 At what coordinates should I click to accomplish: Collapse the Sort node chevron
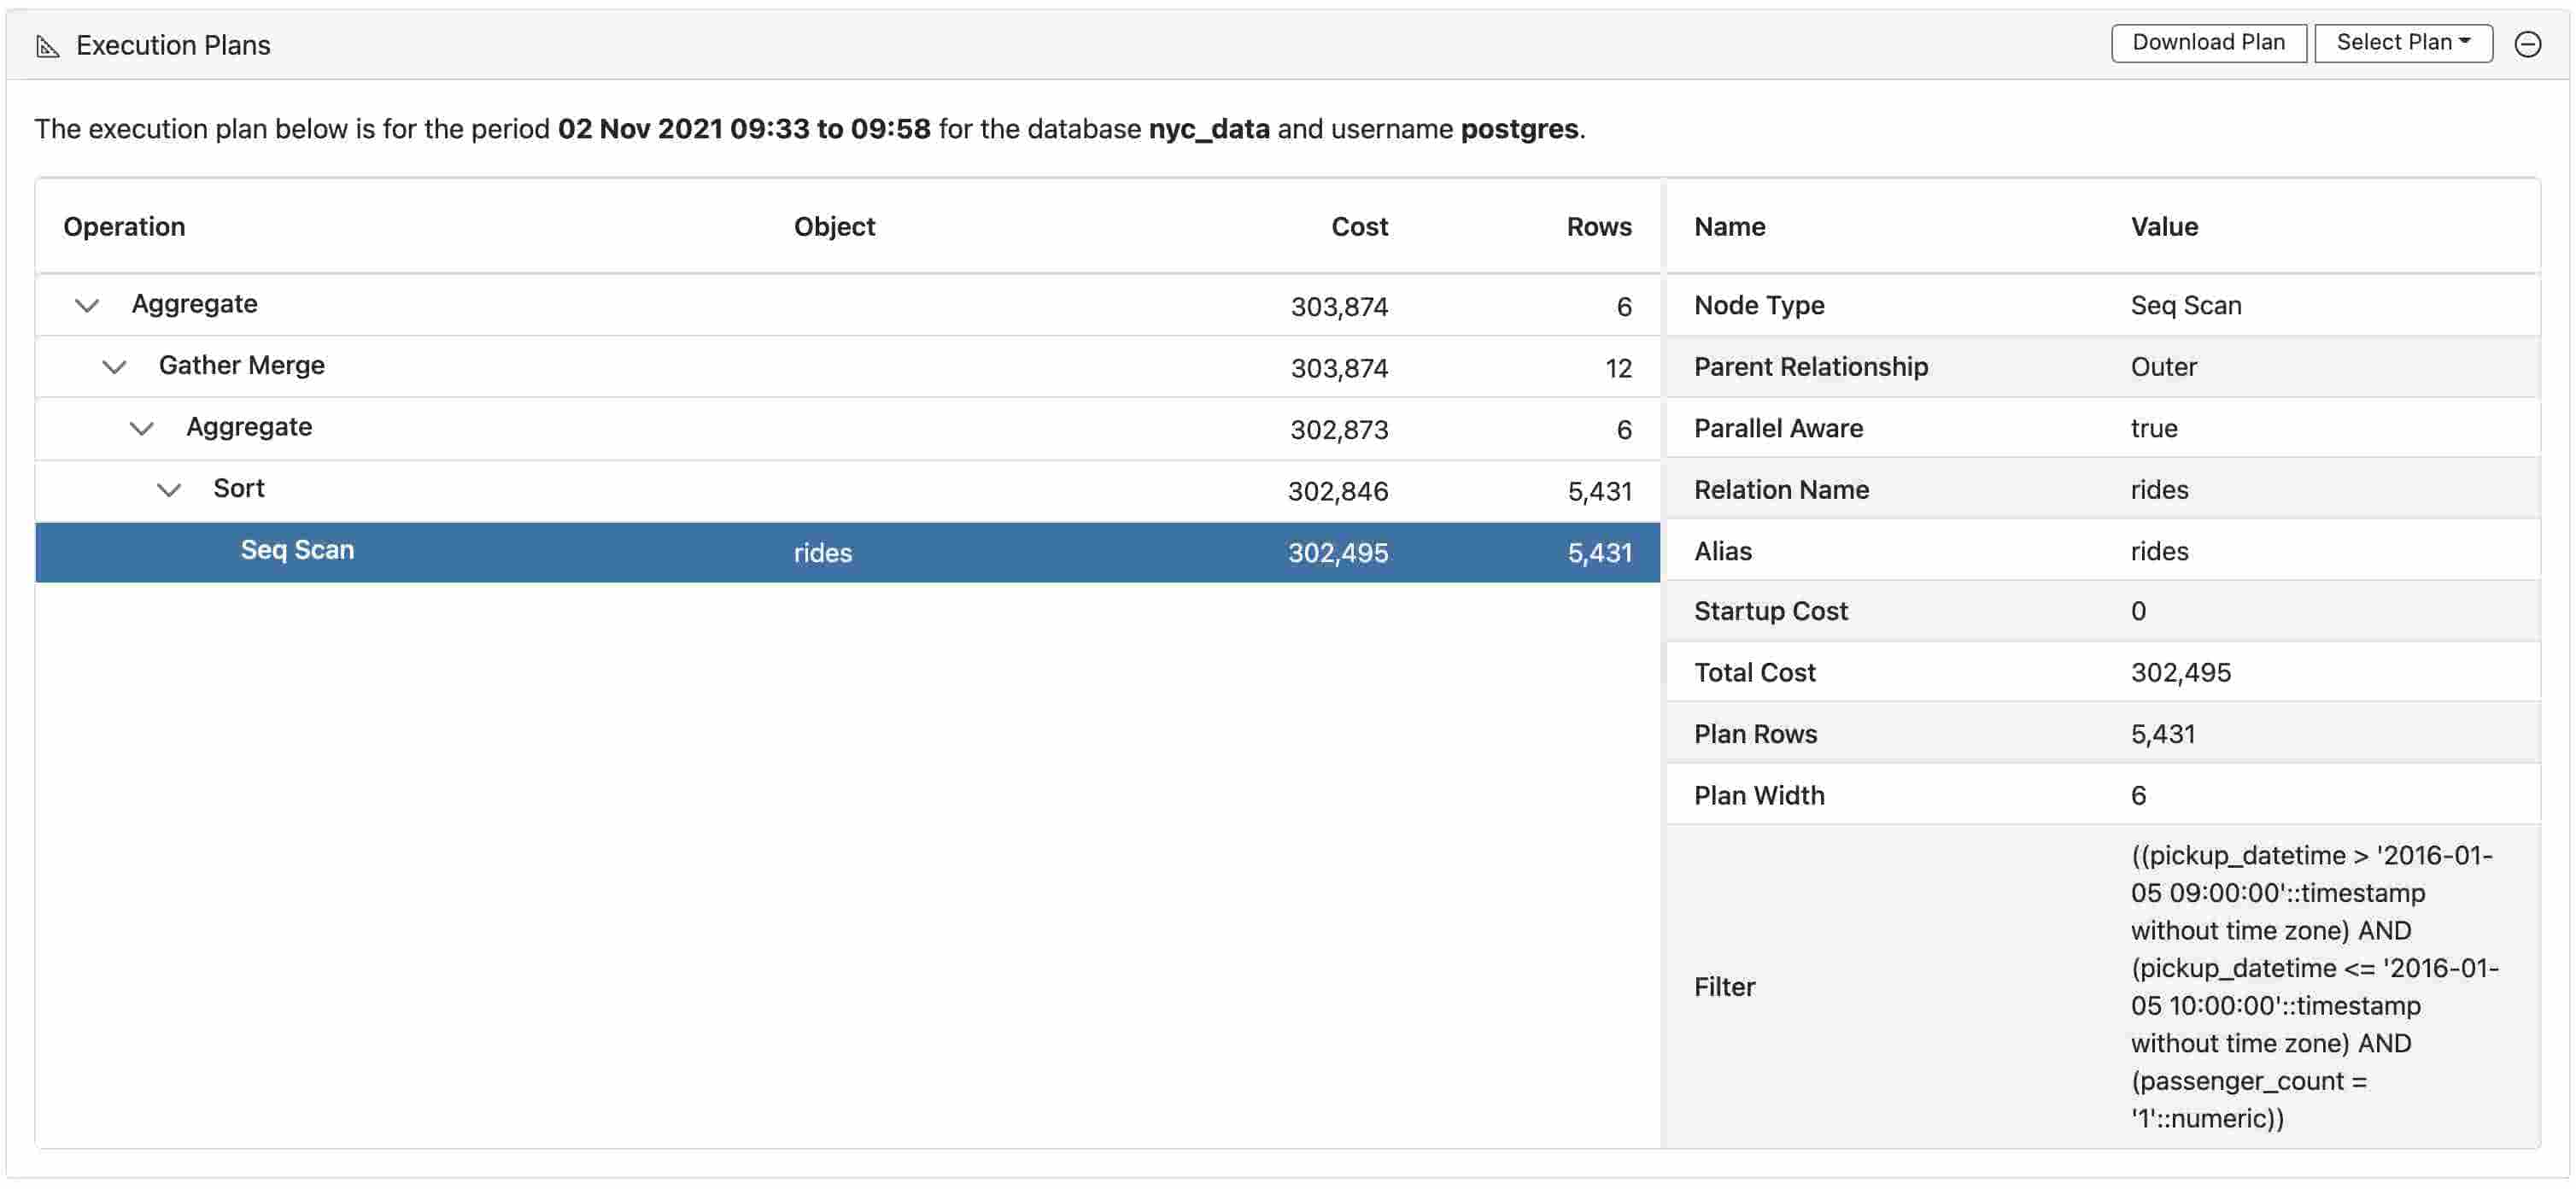coord(169,490)
